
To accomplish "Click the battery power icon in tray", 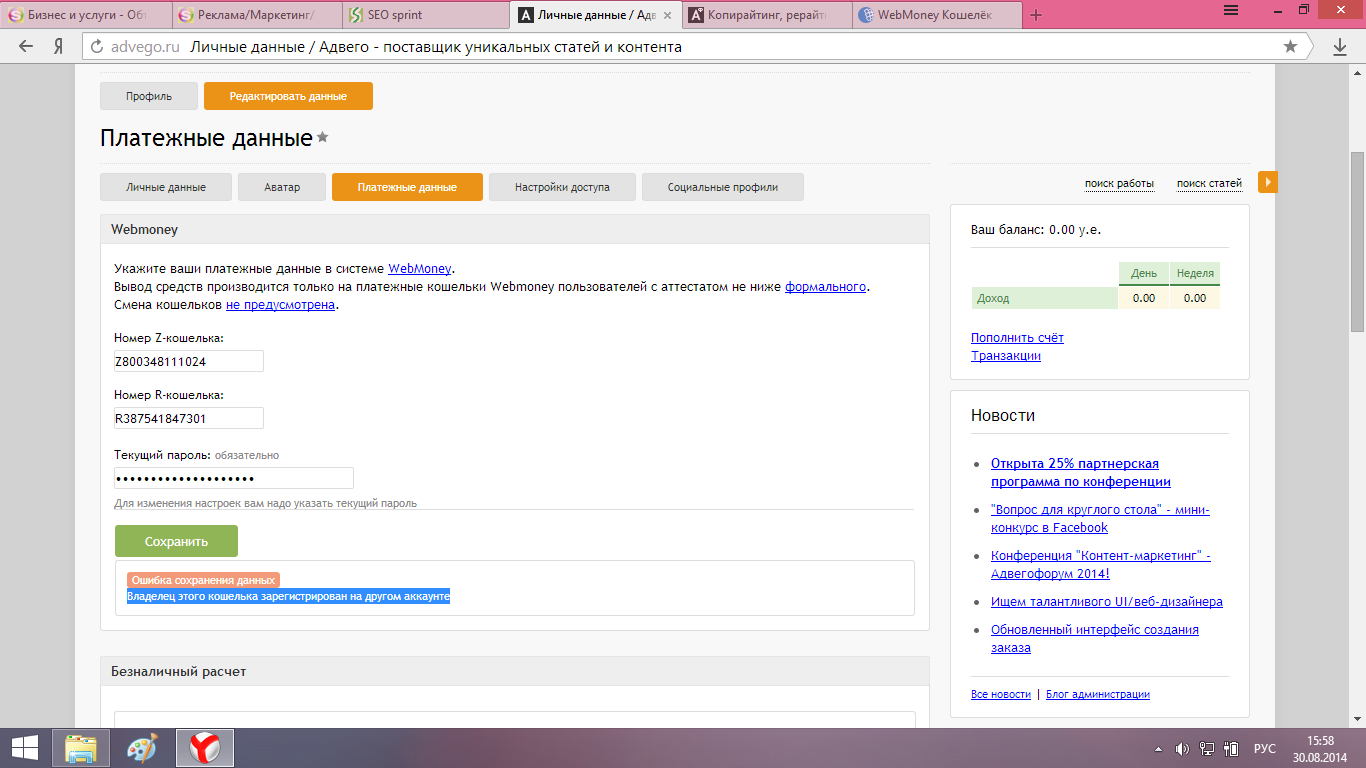I will coord(1231,748).
